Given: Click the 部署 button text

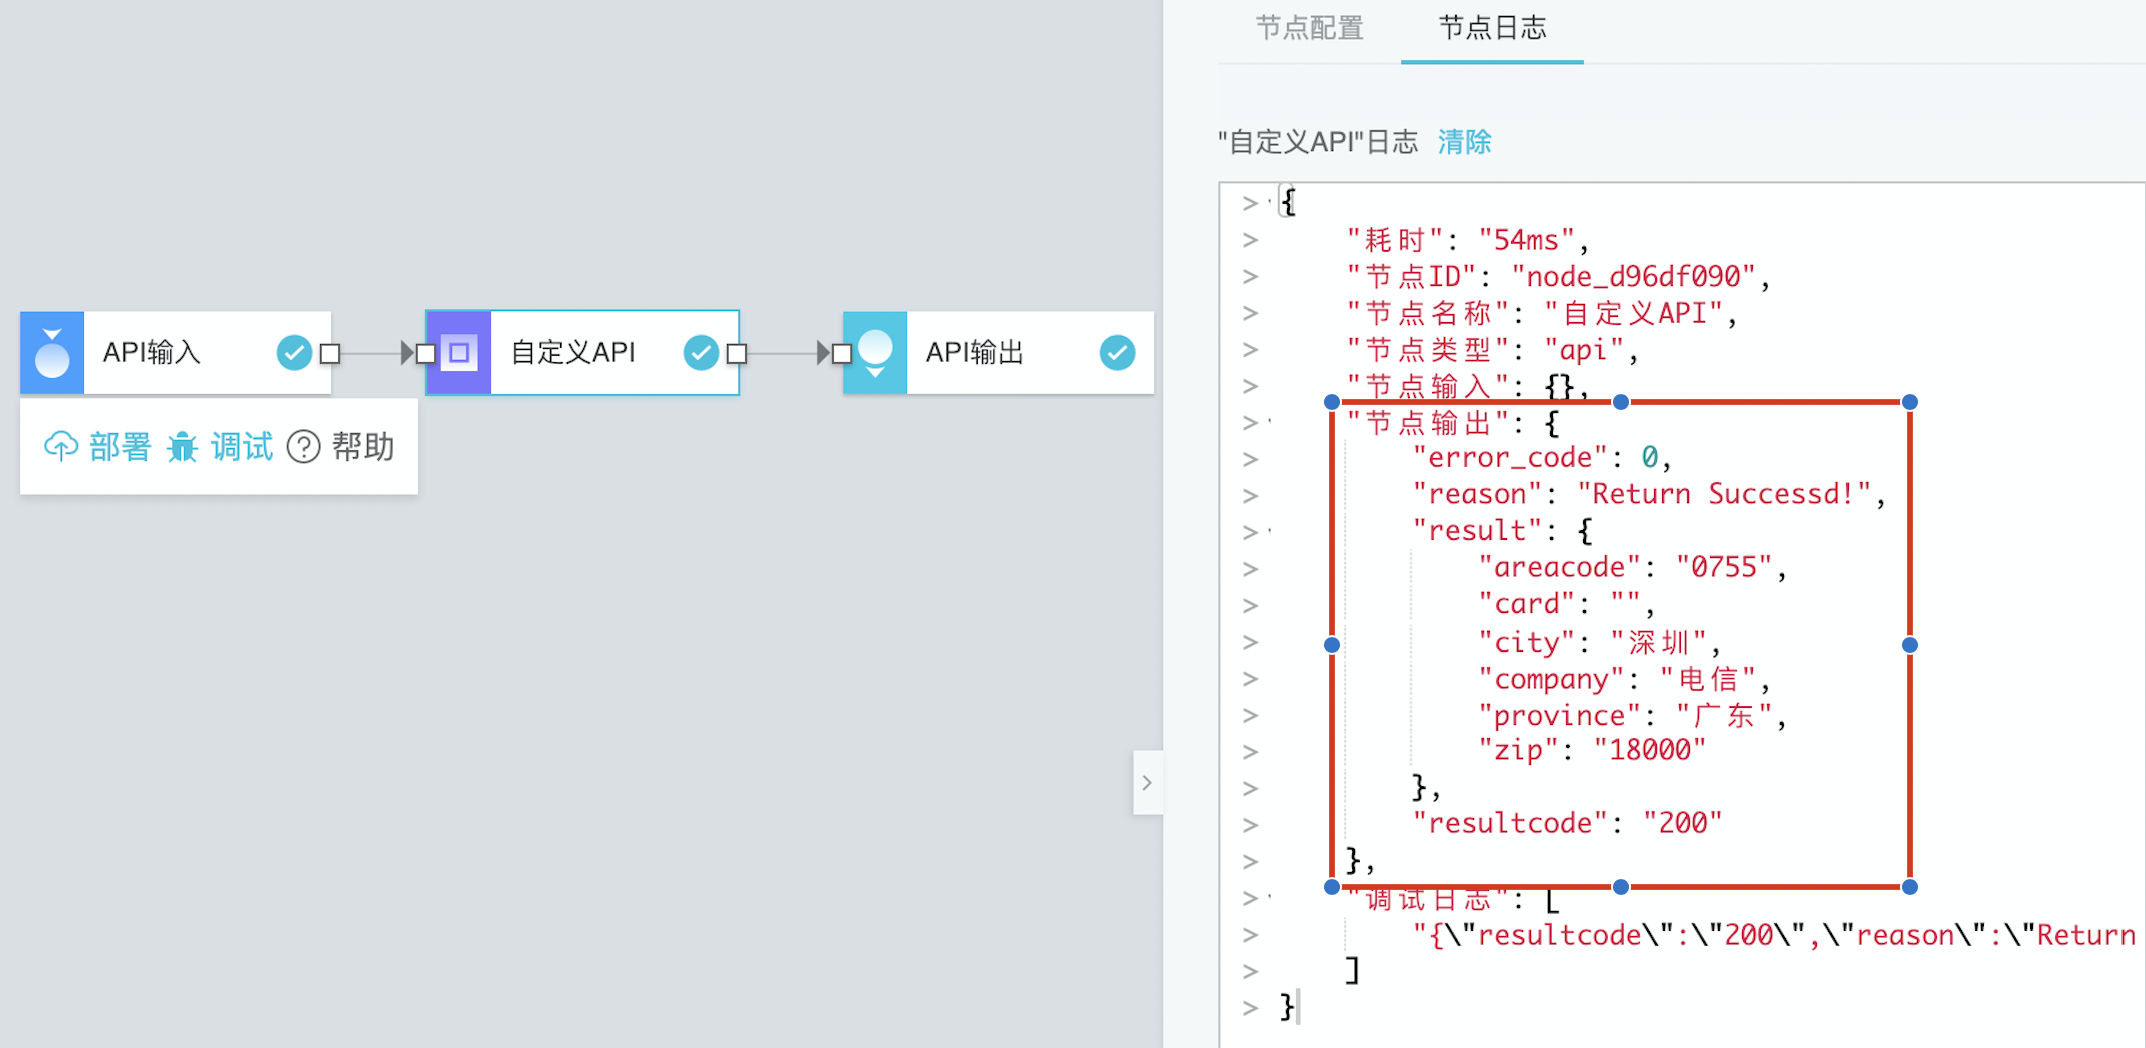Looking at the screenshot, I should pos(120,446).
